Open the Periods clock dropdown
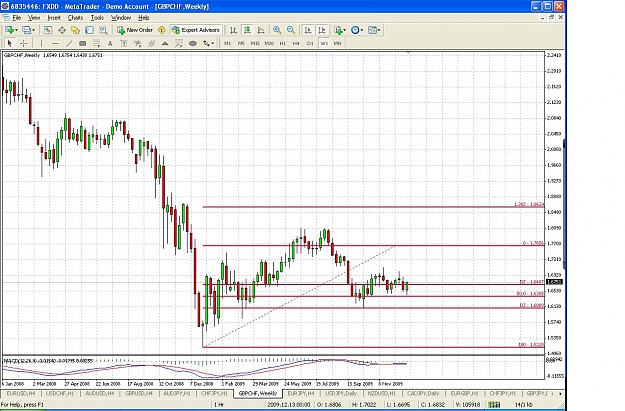 tap(357, 30)
